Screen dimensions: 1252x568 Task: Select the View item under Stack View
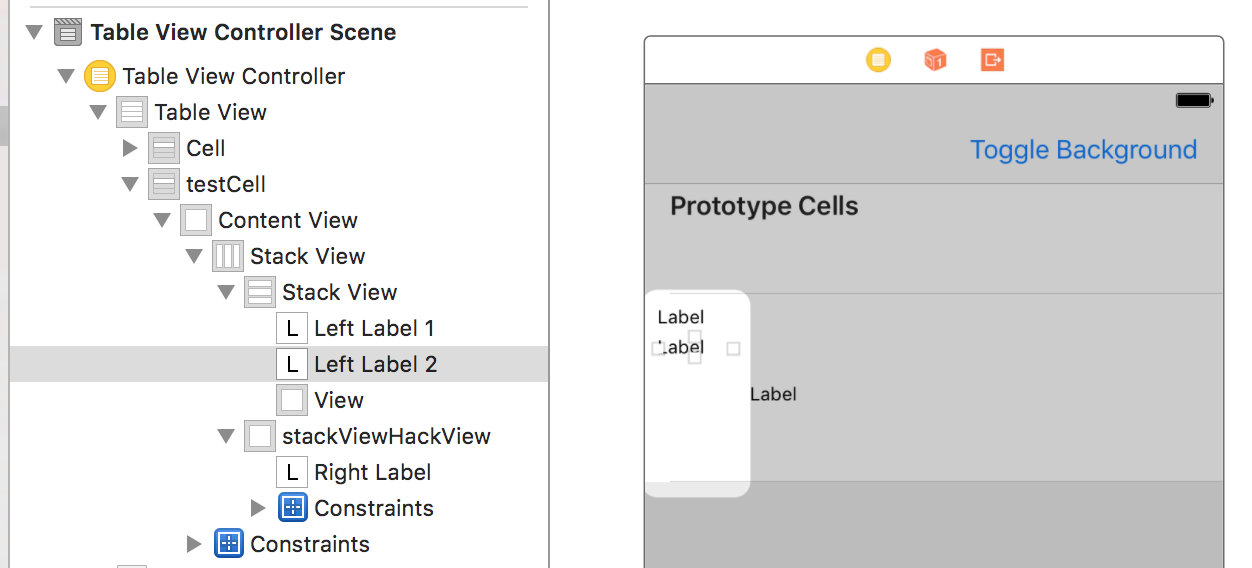coord(338,400)
